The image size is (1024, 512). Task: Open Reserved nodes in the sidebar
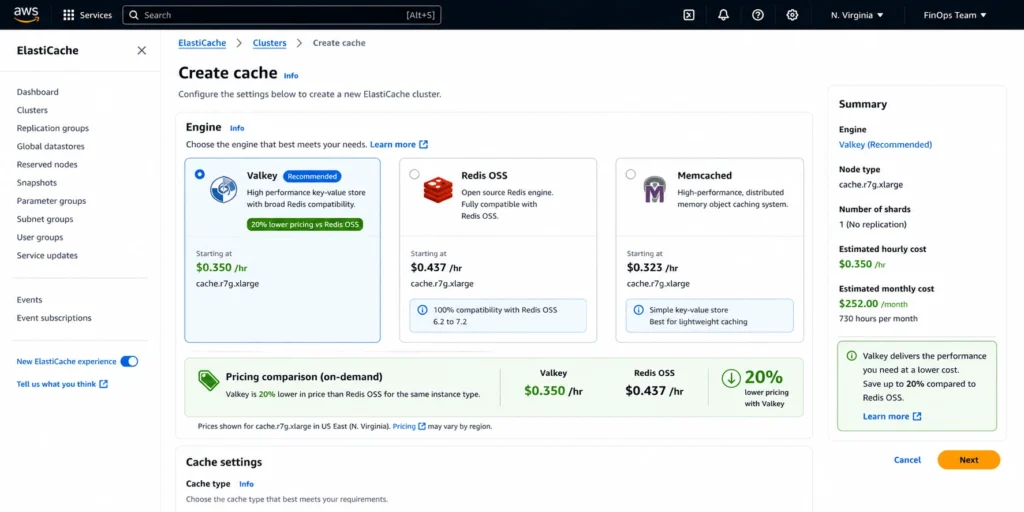pyautogui.click(x=47, y=165)
